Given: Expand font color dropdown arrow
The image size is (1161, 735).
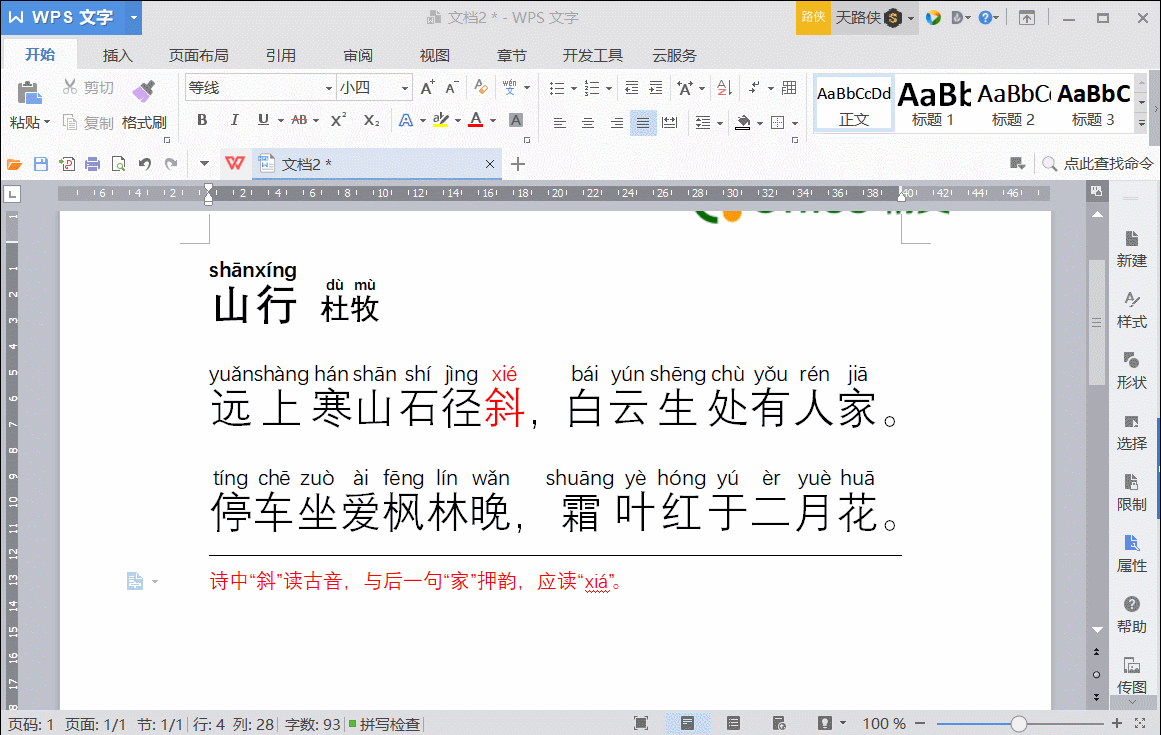Looking at the screenshot, I should (493, 120).
